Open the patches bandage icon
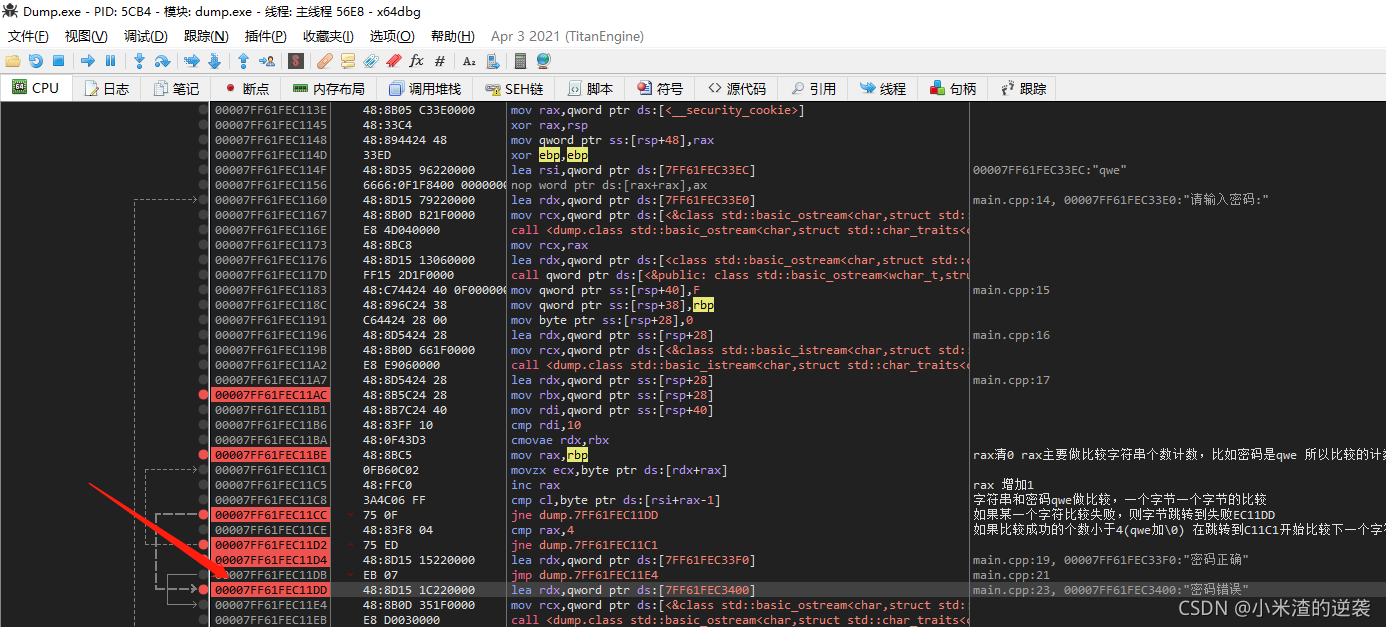 [324, 61]
